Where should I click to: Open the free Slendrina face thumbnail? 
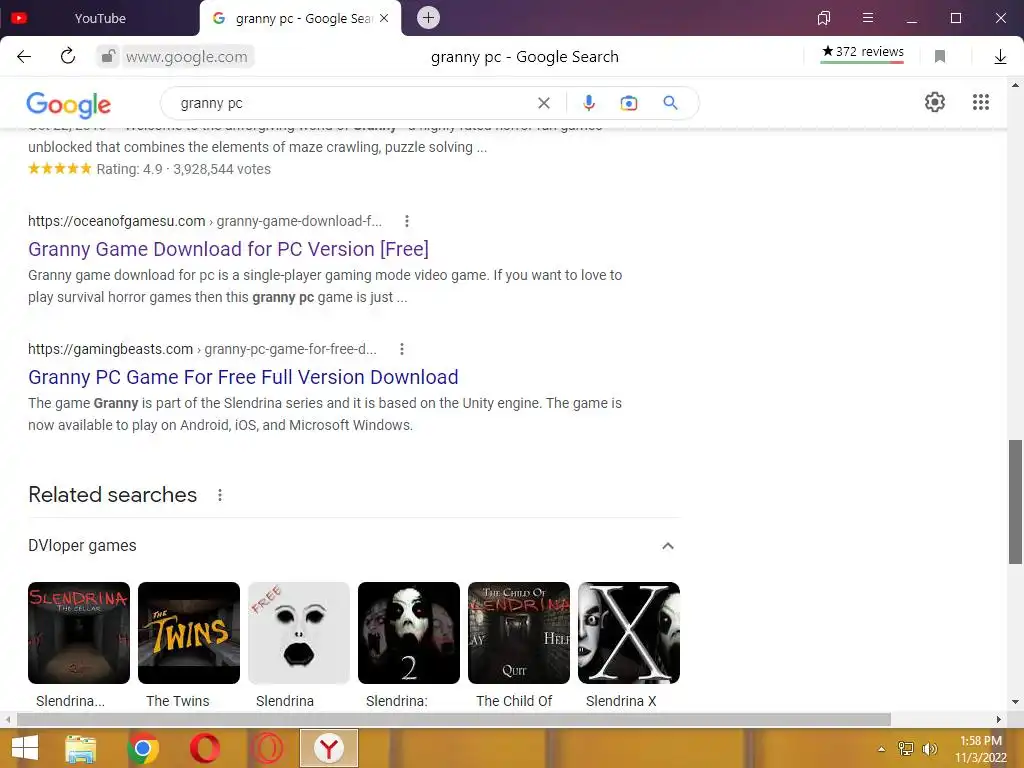298,633
